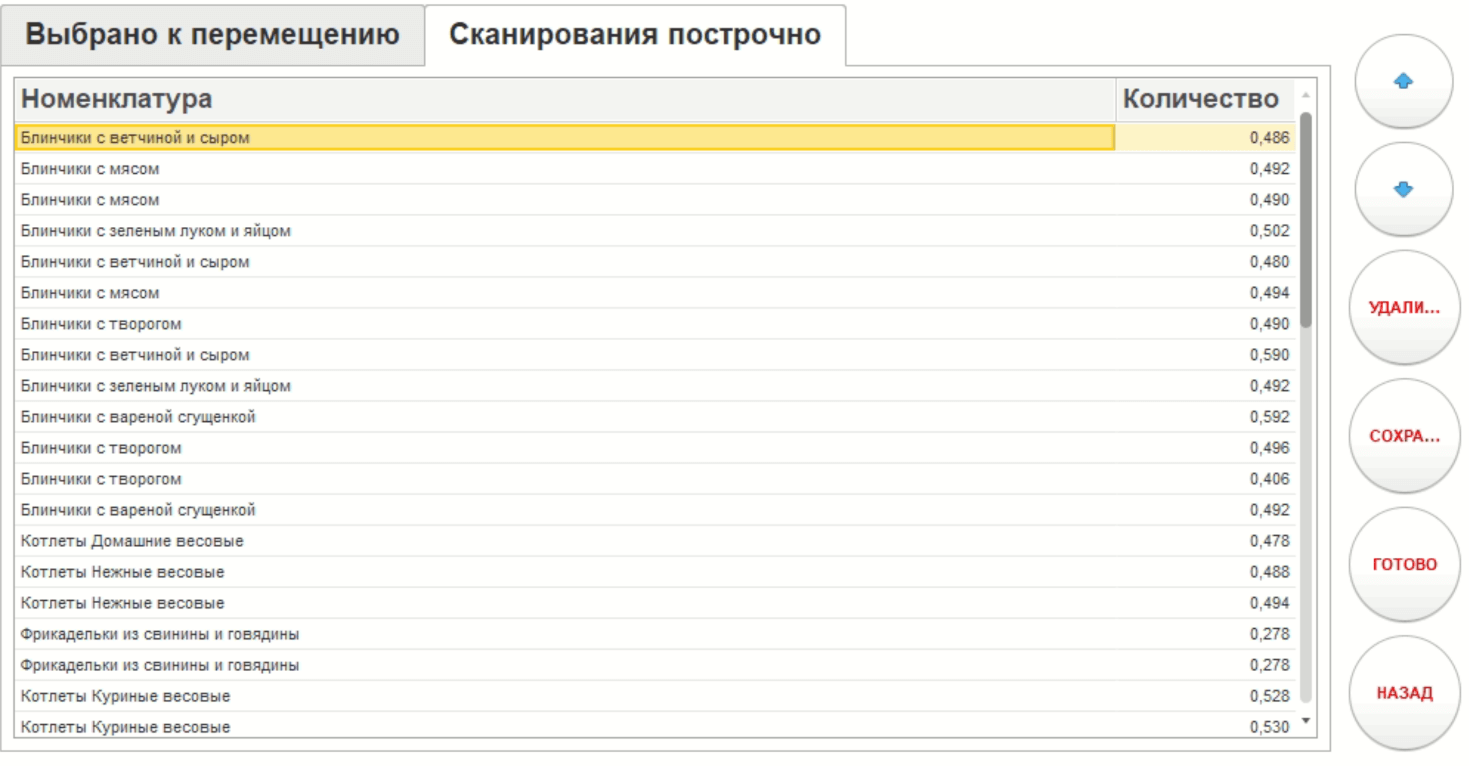
Task: Select the first Блинчики с вареной сгущенкой row
Action: click(x=565, y=417)
